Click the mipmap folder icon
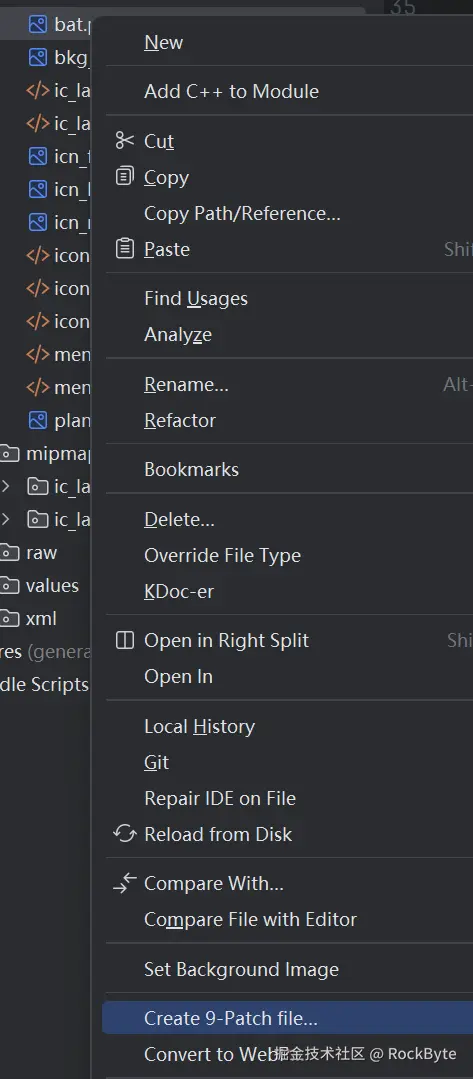This screenshot has height=1079, width=473. pyautogui.click(x=8, y=453)
